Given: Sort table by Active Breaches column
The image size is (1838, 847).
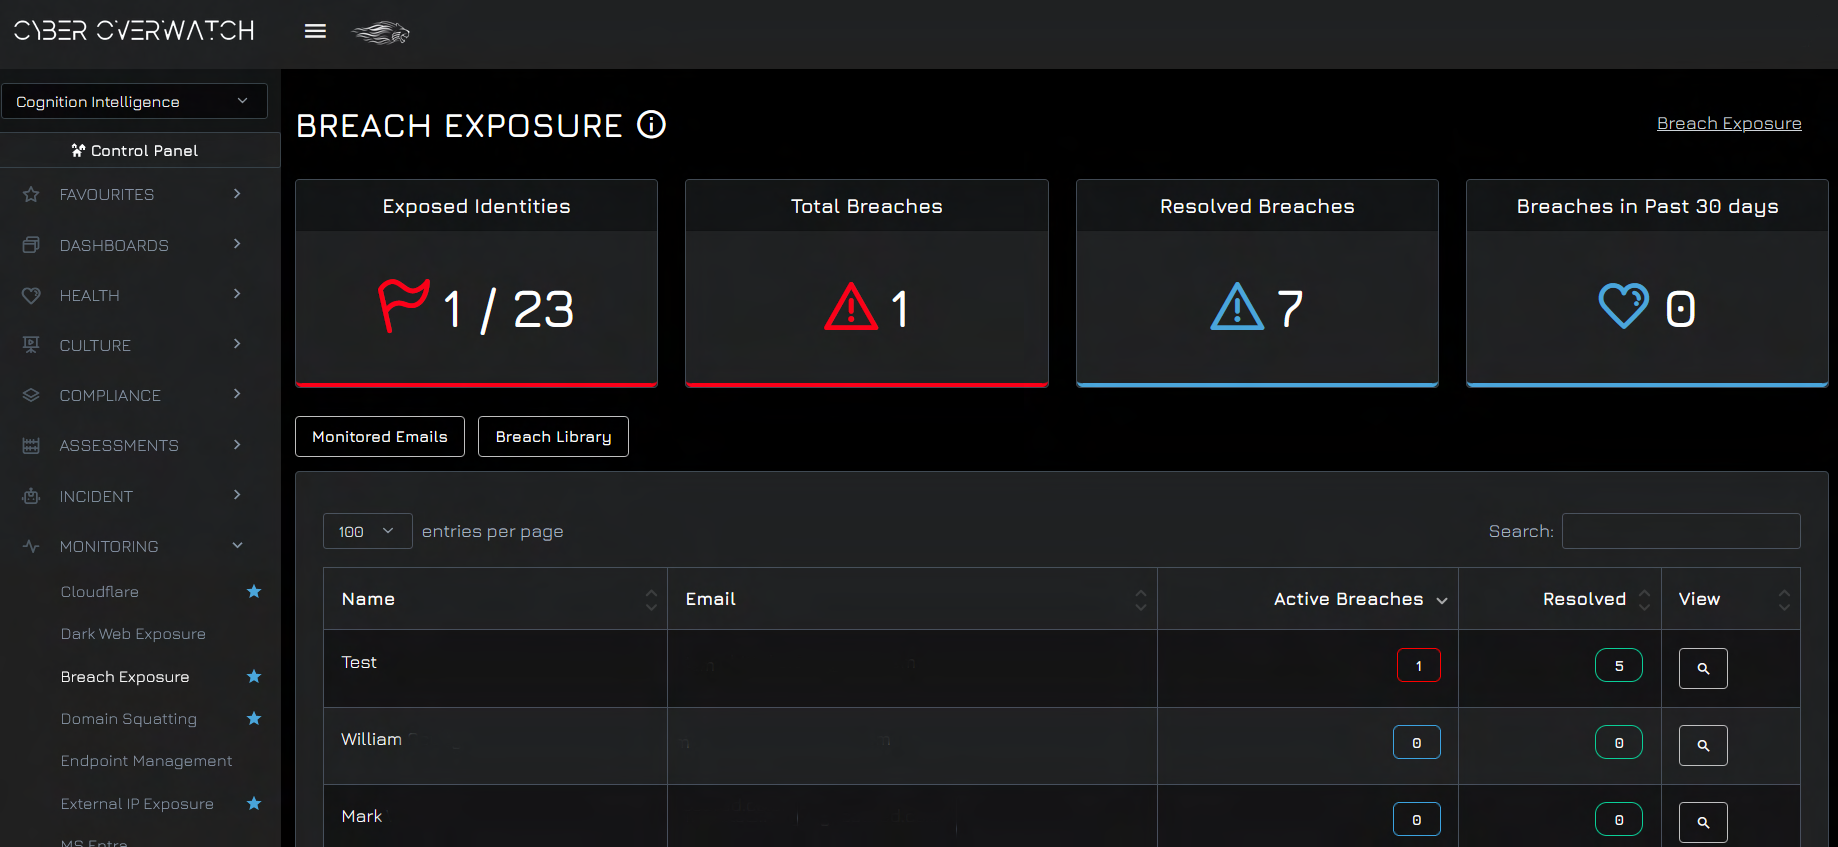Looking at the screenshot, I should point(1308,599).
